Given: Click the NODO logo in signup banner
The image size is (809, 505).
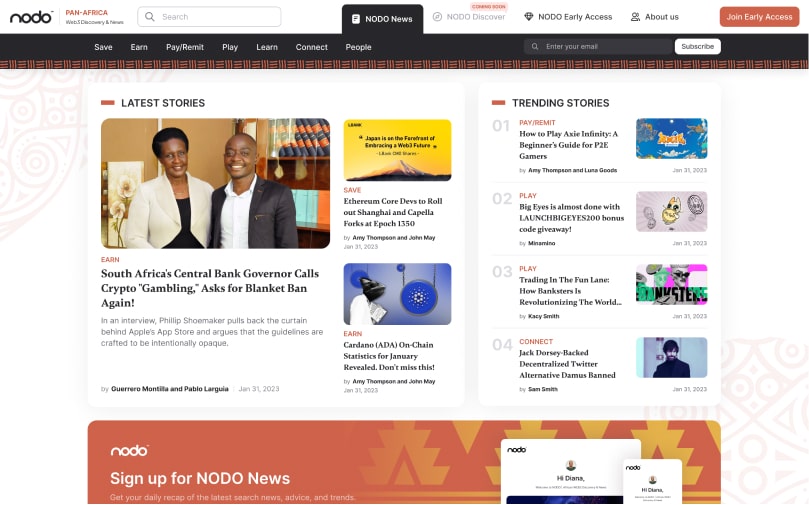Looking at the screenshot, I should [129, 451].
